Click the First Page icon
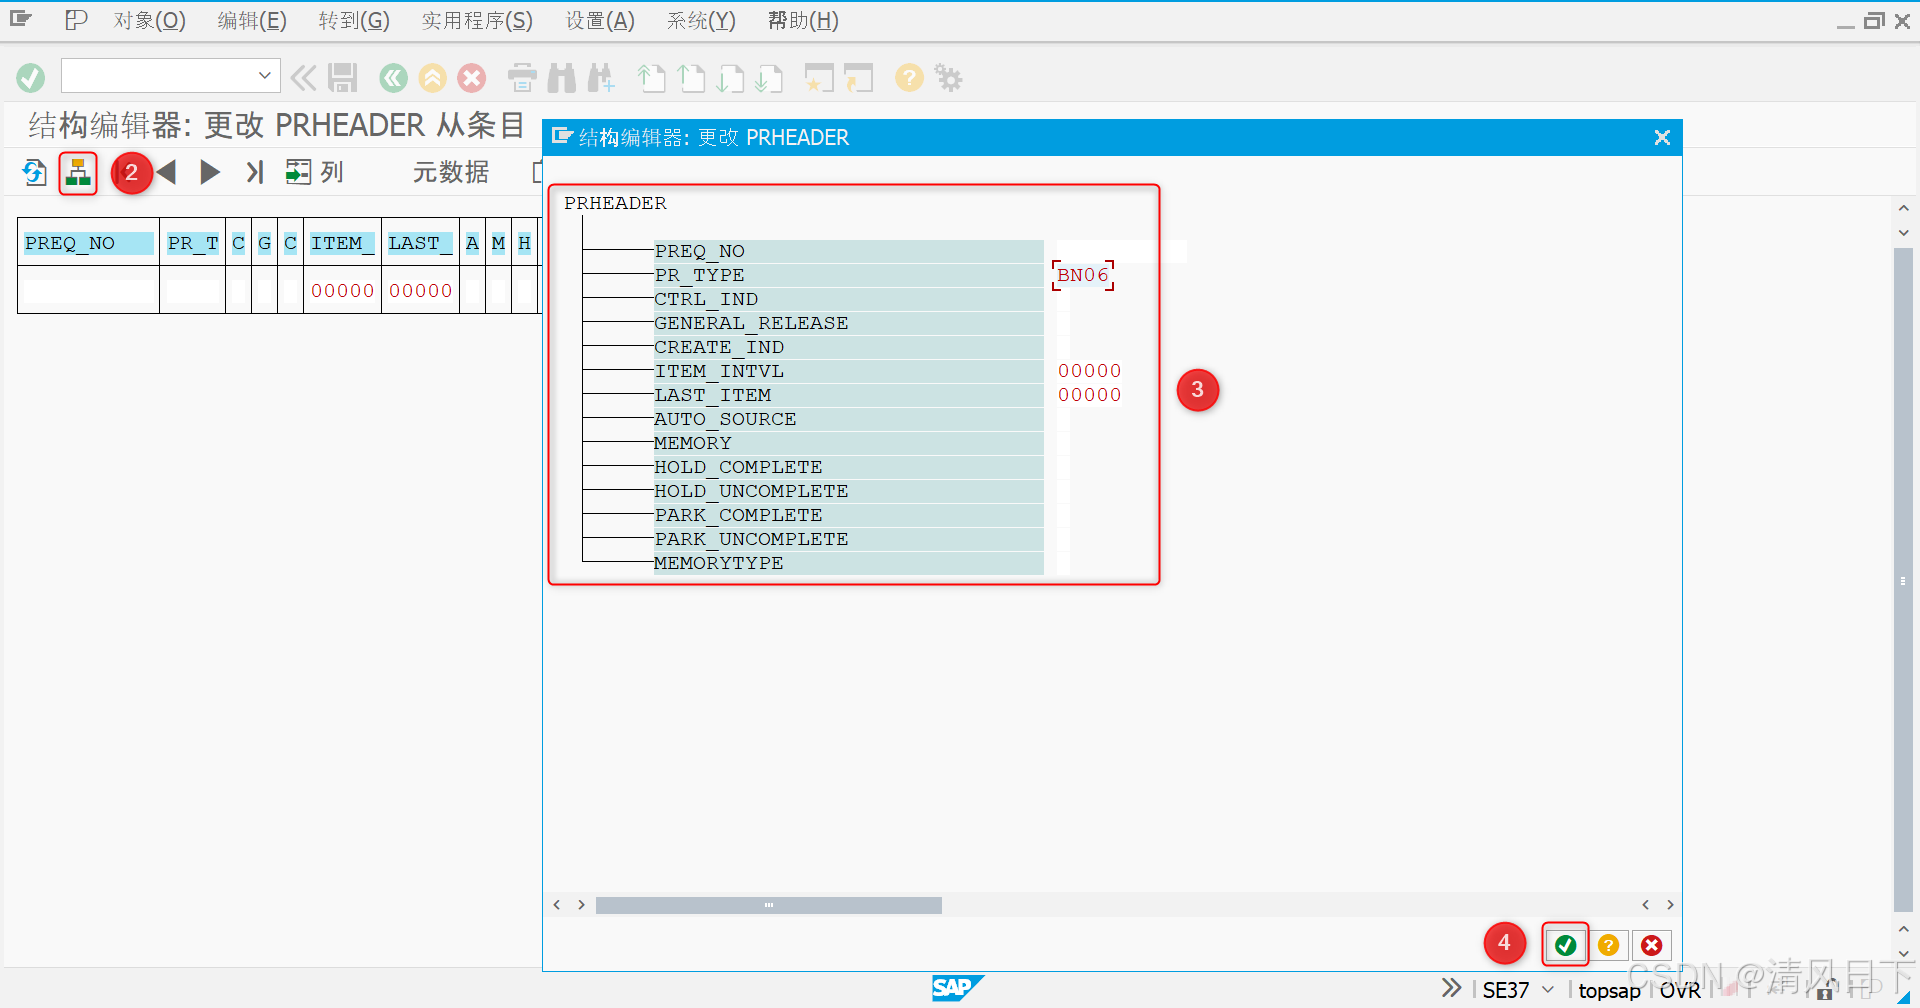1920x1008 pixels. [x=651, y=77]
